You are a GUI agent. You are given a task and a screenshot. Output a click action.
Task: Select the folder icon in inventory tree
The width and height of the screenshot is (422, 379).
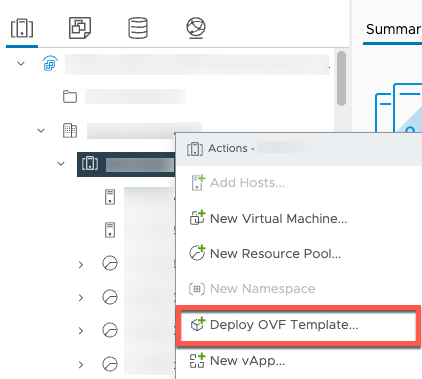click(70, 97)
